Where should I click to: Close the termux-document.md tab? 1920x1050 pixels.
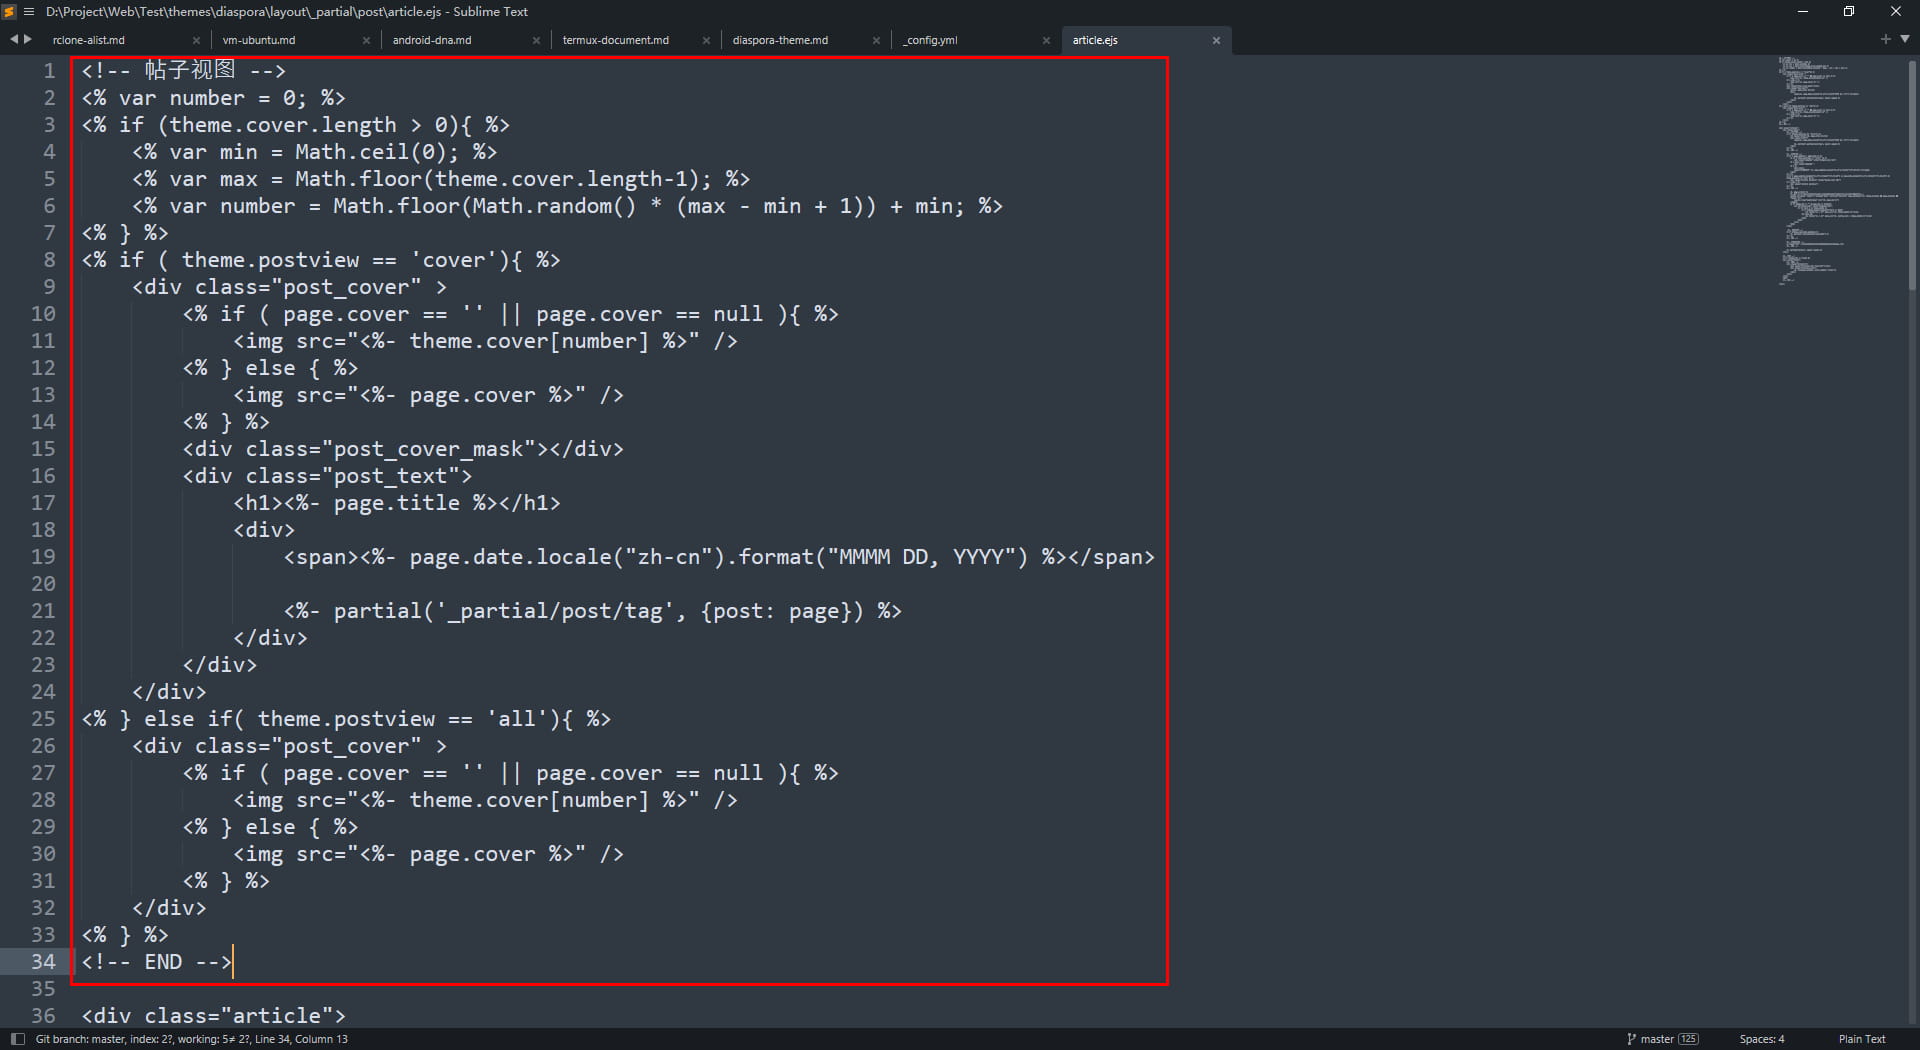point(706,41)
